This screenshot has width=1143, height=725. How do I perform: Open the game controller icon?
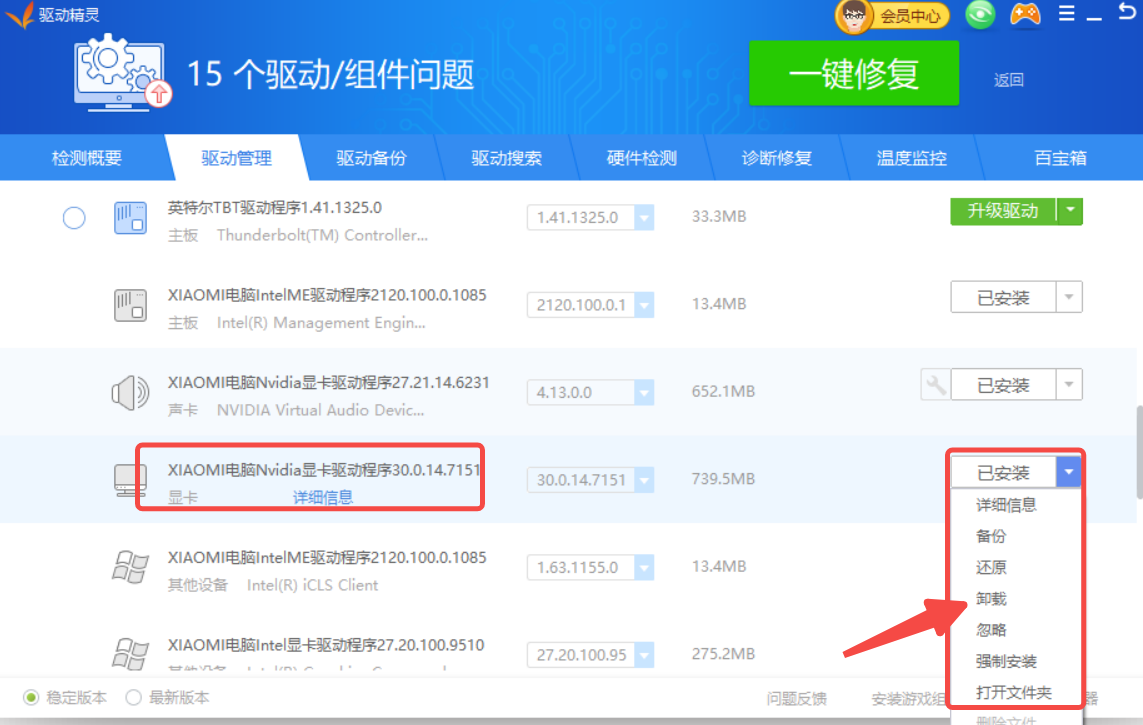click(1024, 15)
